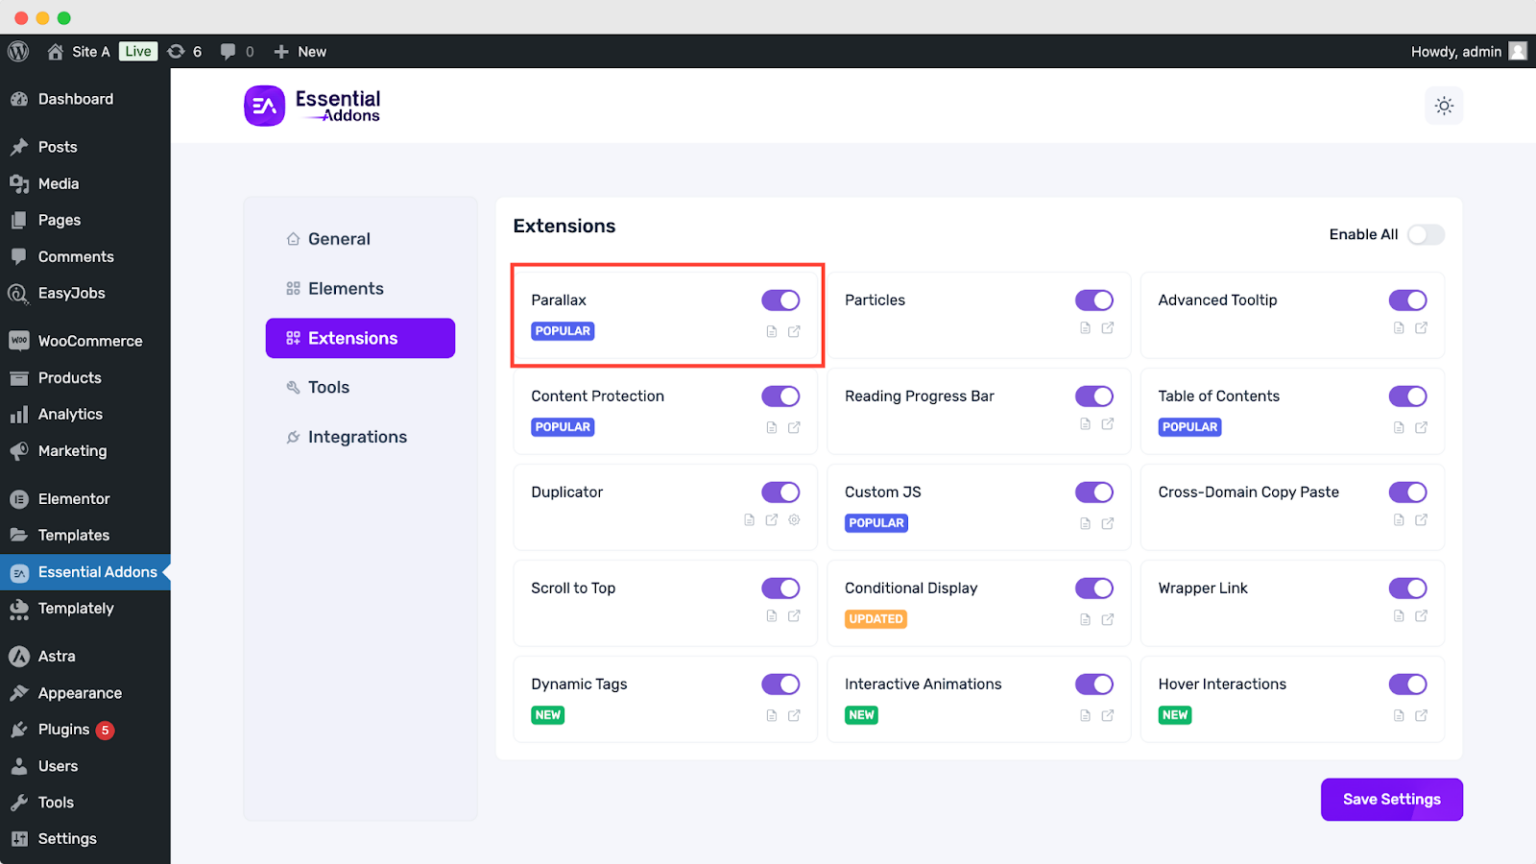Viewport: 1536px width, 864px height.
Task: Open the New content dropdown
Action: tap(300, 51)
